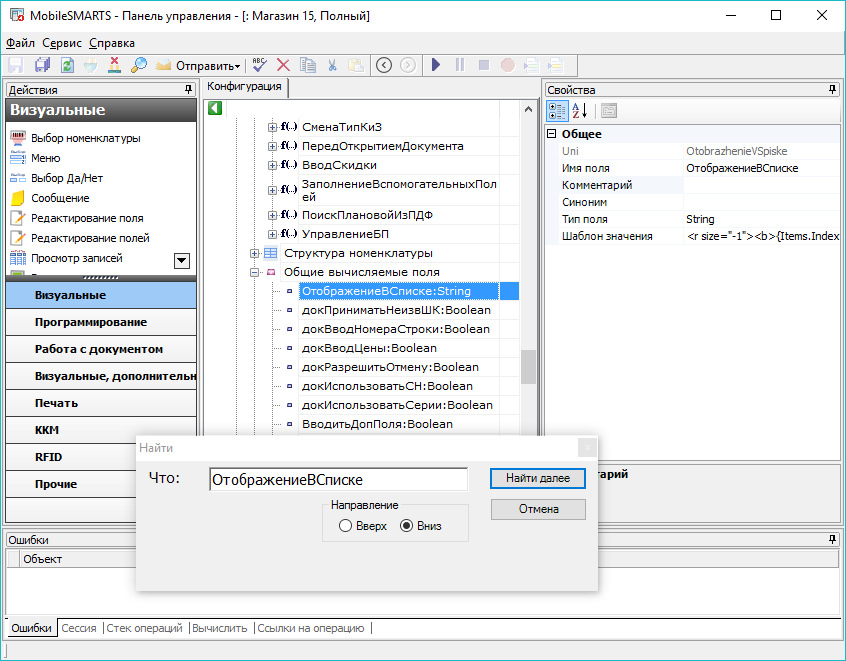This screenshot has height=661, width=846.
Task: Click the Property Pages icon
Action: [609, 111]
